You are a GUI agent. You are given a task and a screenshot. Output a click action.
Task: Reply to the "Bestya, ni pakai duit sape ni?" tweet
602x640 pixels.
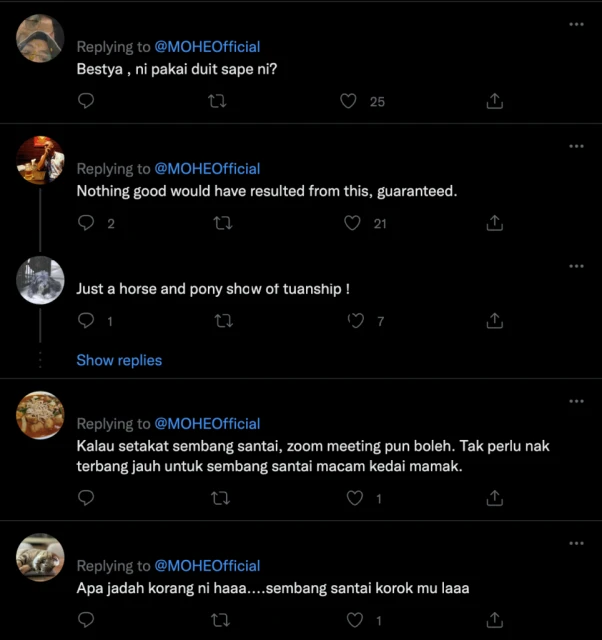click(86, 101)
